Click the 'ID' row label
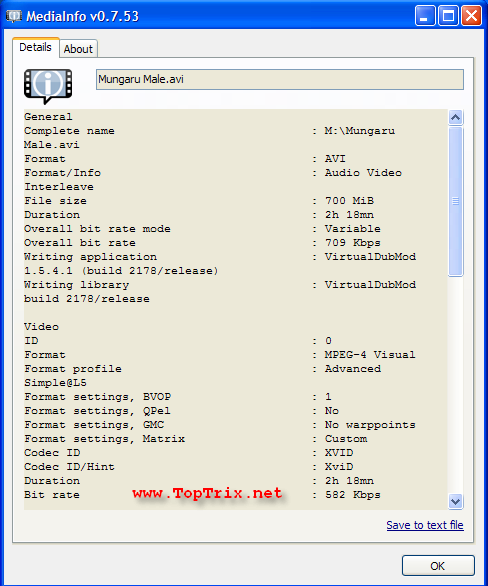 pos(31,341)
